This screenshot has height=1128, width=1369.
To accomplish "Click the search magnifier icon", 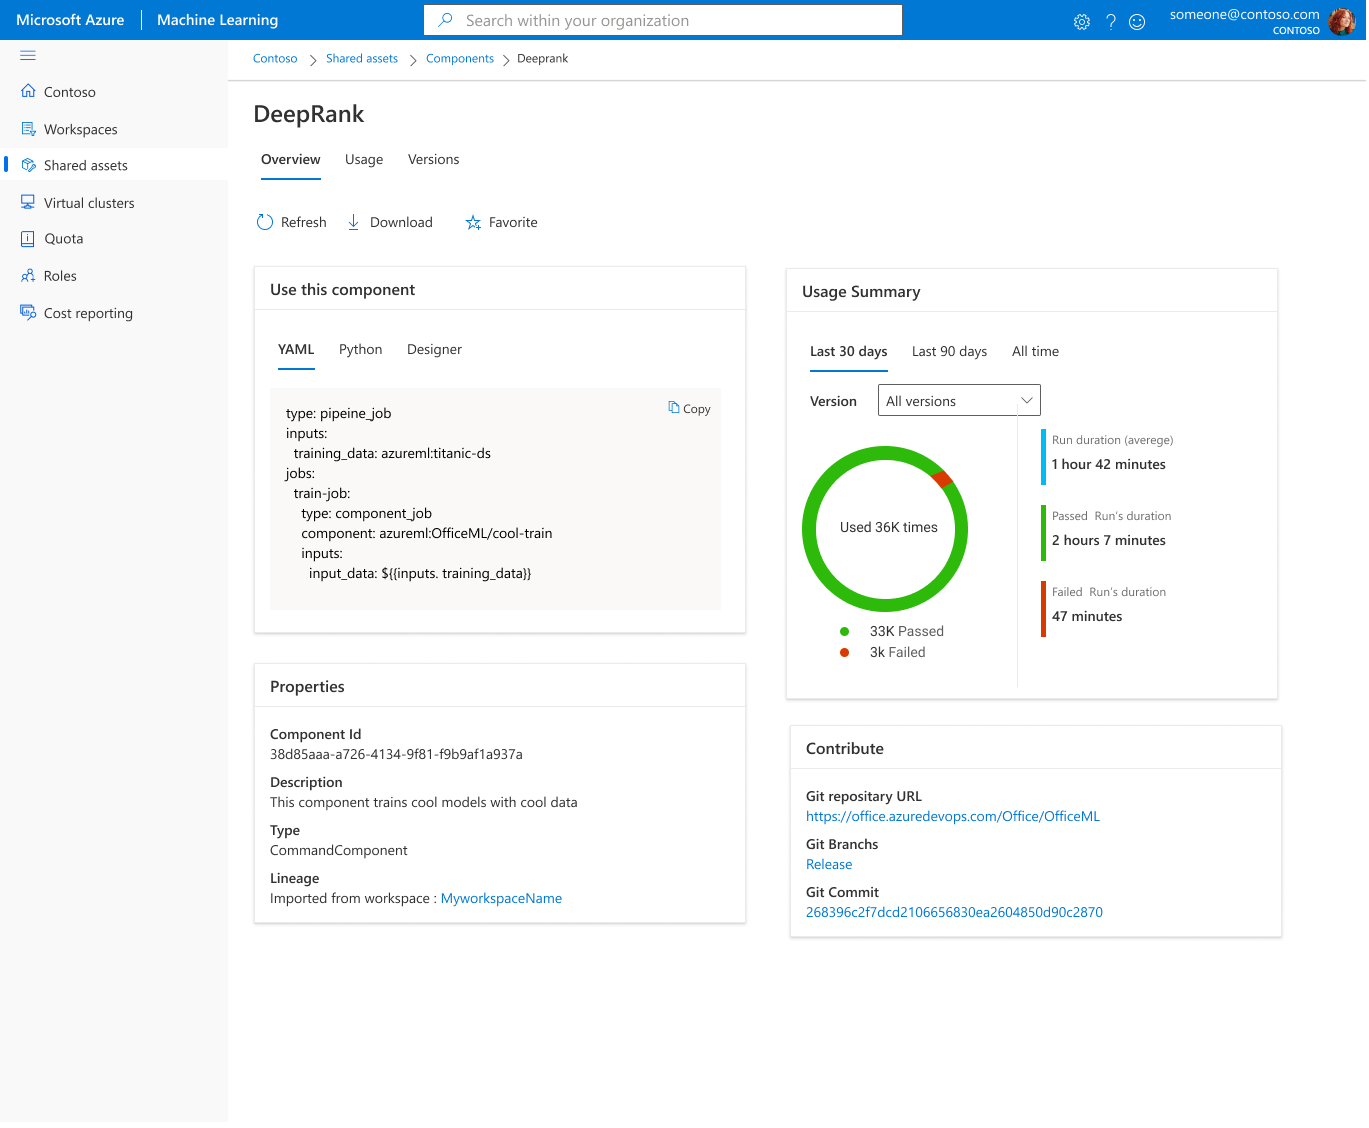I will pos(446,20).
